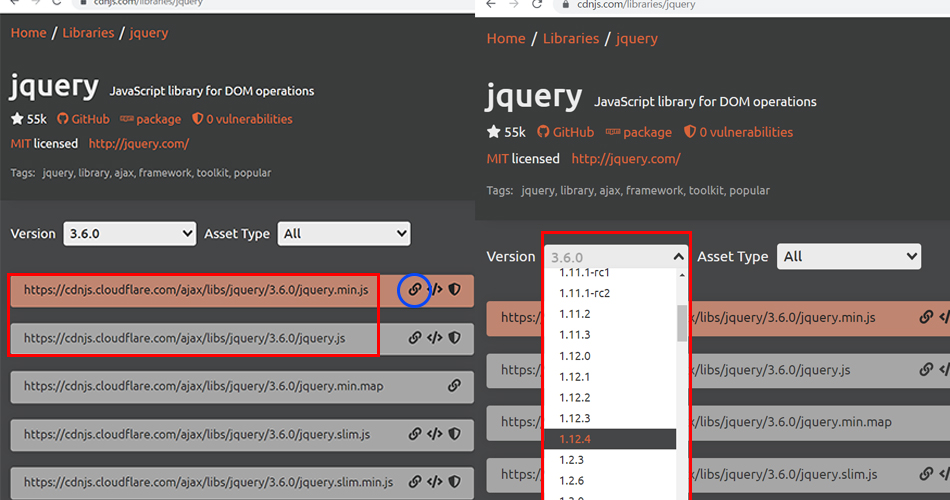Viewport: 950px width, 500px height.
Task: Copy script tag icon for jquery.slim.min.js, left window
Action: click(x=434, y=482)
